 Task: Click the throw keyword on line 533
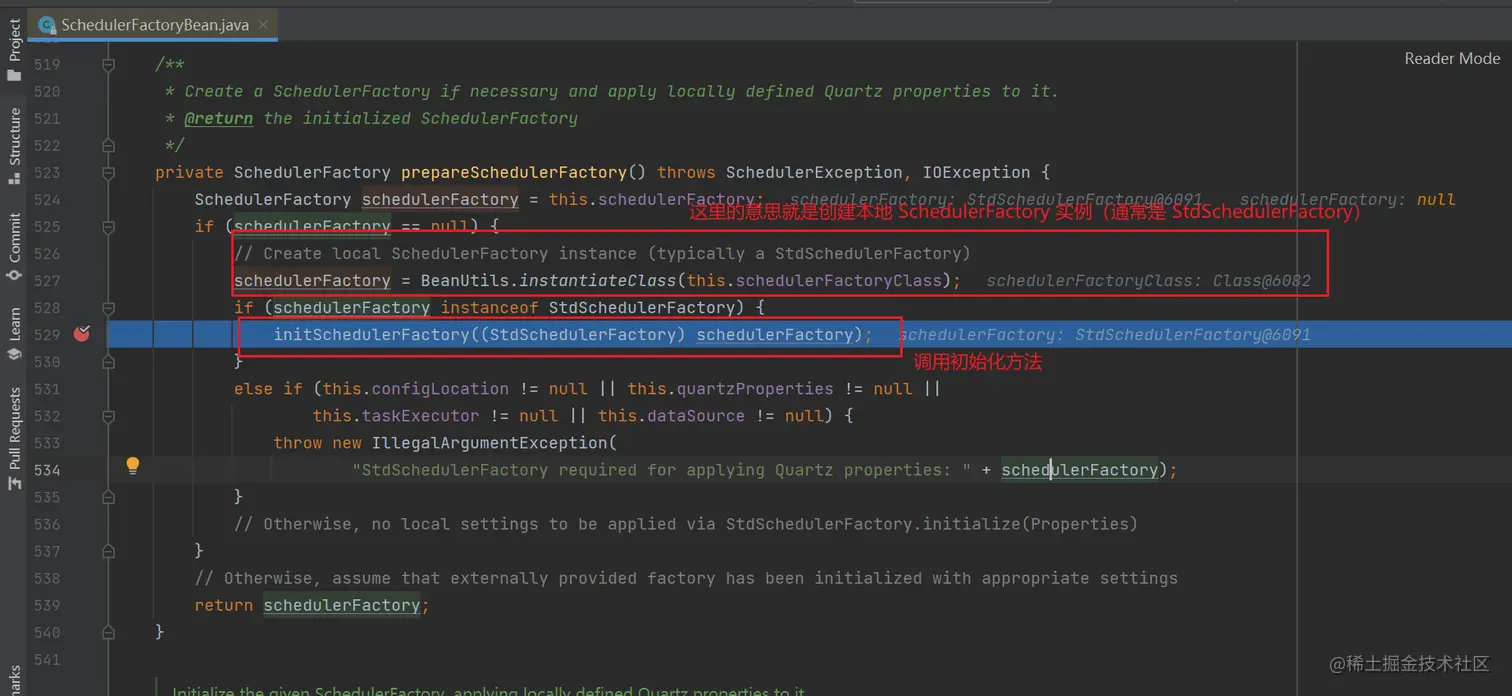(x=298, y=442)
